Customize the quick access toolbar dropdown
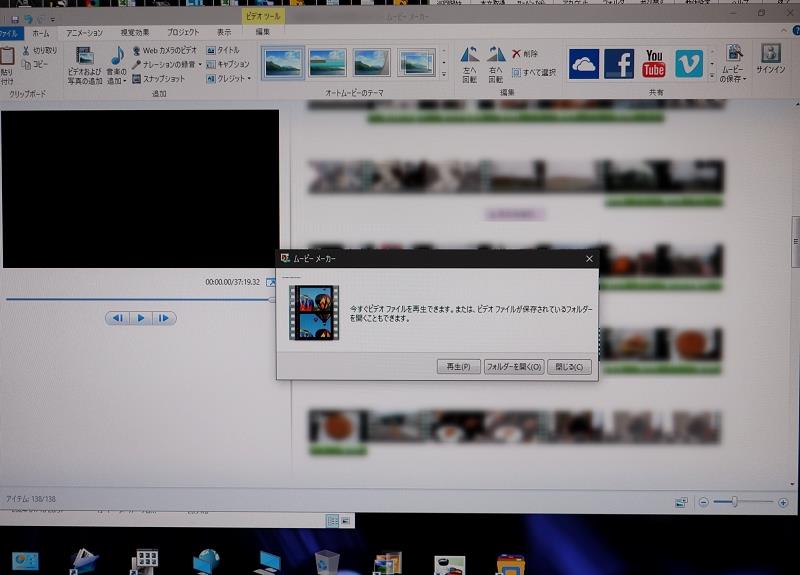The image size is (800, 575). [x=53, y=20]
